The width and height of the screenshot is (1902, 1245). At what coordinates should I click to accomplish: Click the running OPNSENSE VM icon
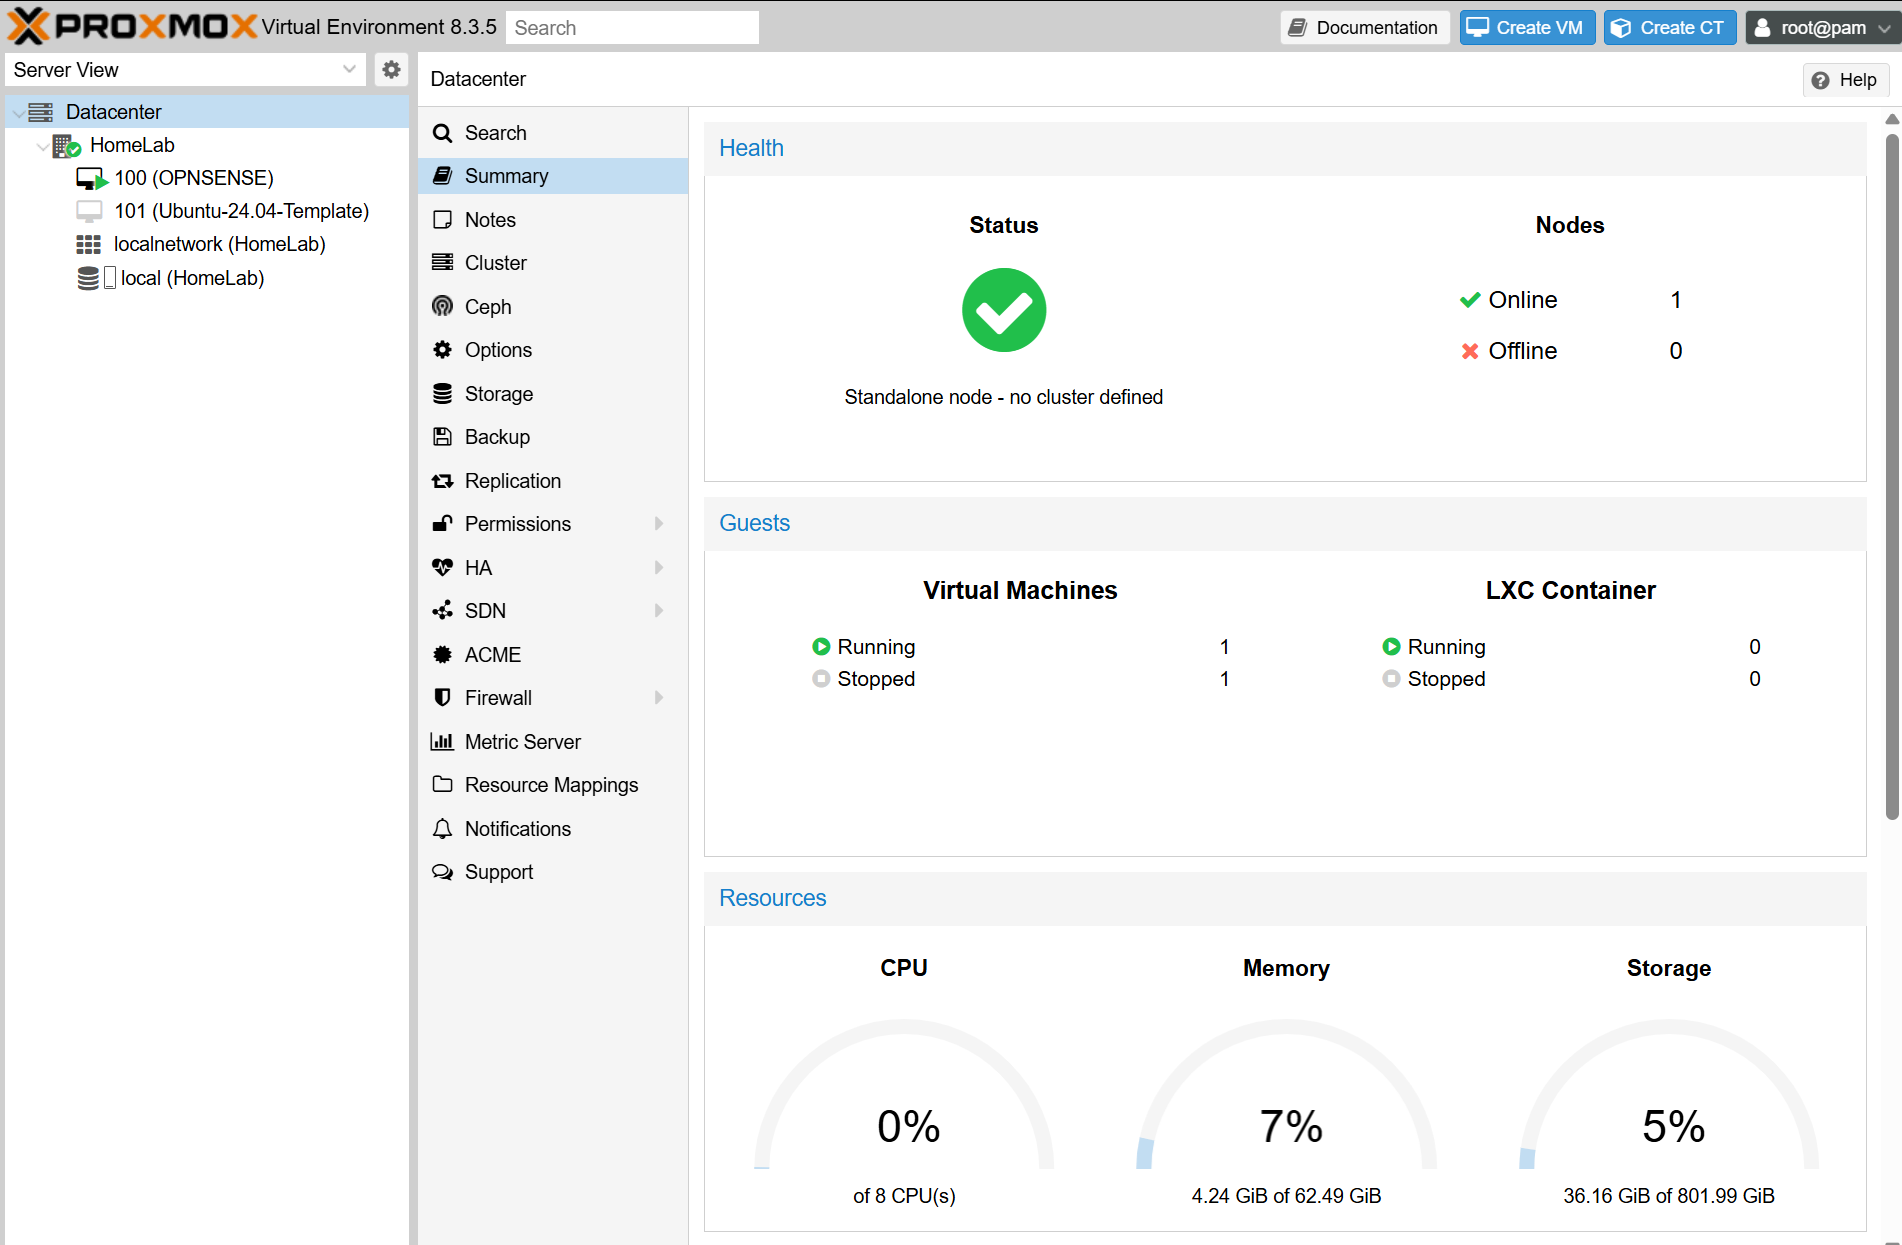point(91,179)
